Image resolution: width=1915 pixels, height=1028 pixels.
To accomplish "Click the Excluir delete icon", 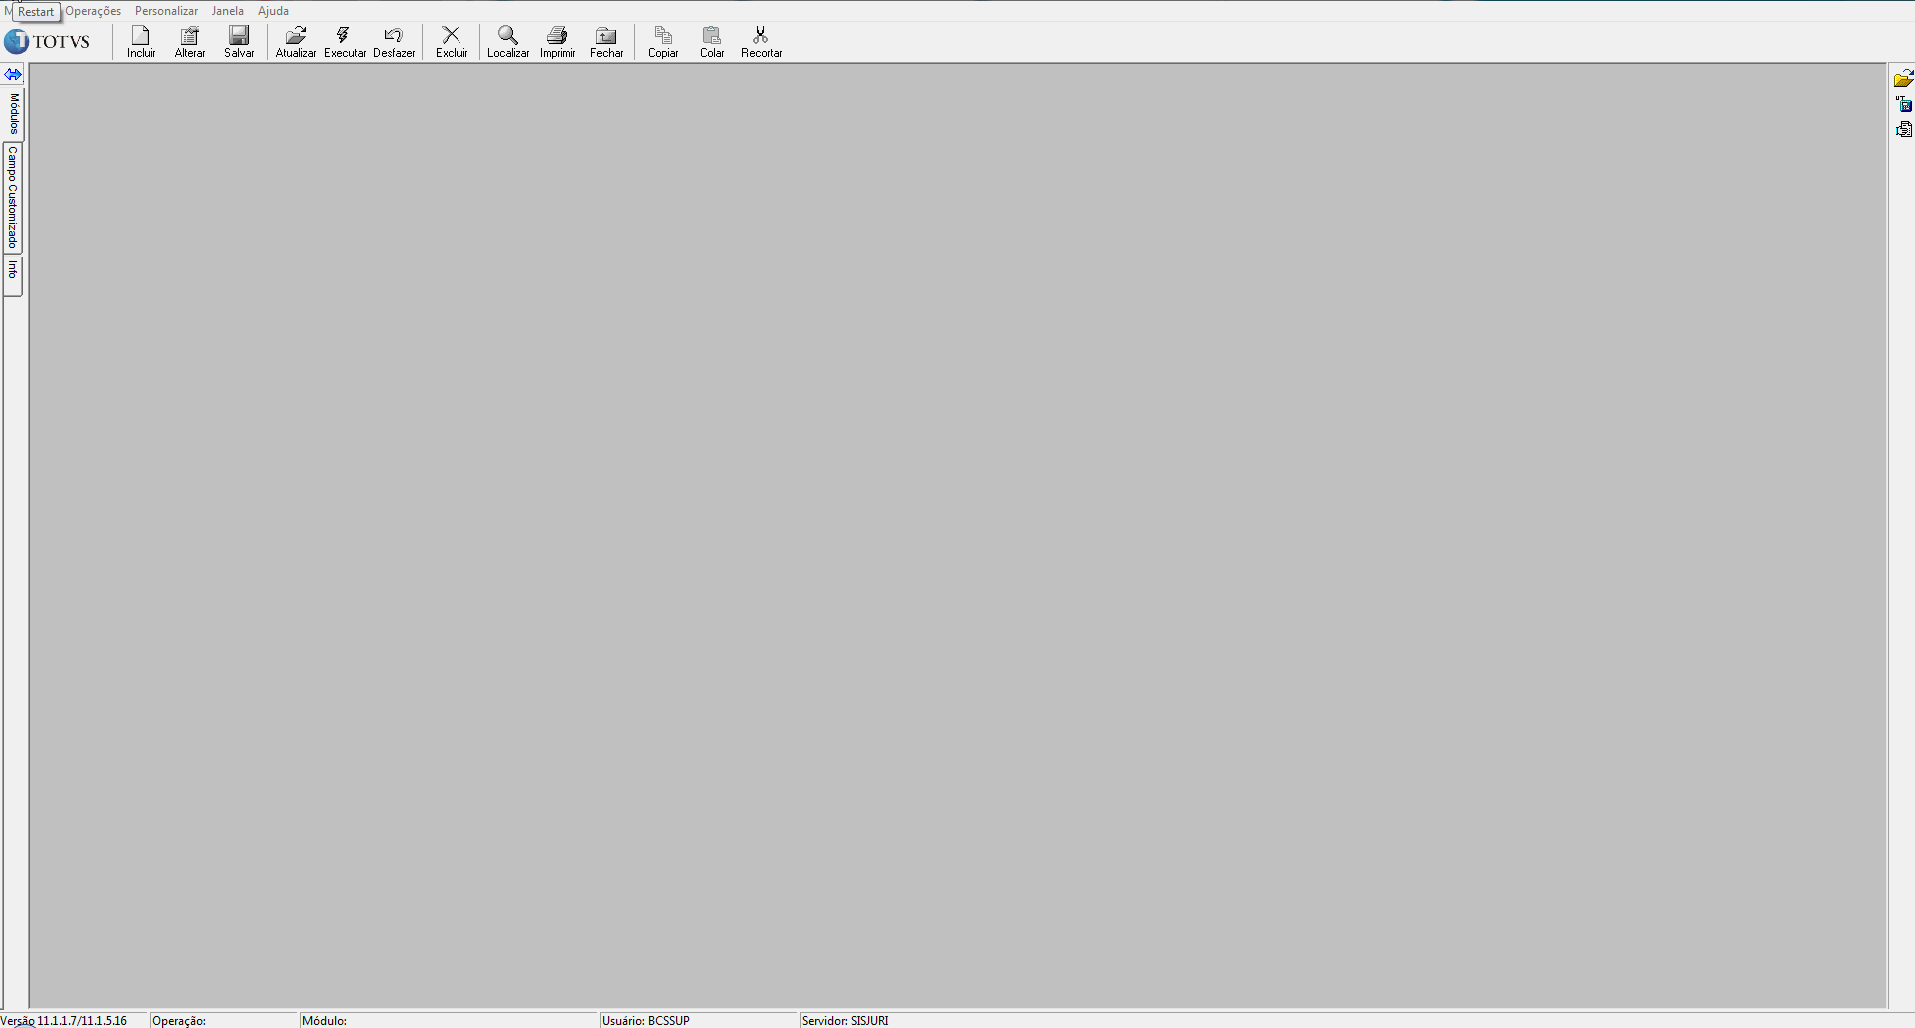I will coord(451,42).
